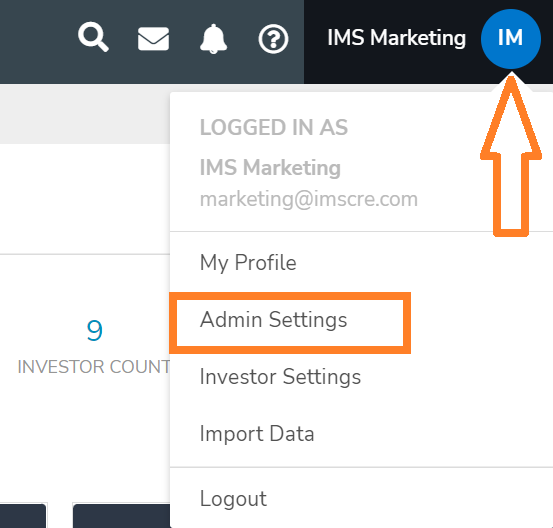Image resolution: width=553 pixels, height=528 pixels.
Task: Click the LOGGED IN AS heading
Action: click(274, 127)
